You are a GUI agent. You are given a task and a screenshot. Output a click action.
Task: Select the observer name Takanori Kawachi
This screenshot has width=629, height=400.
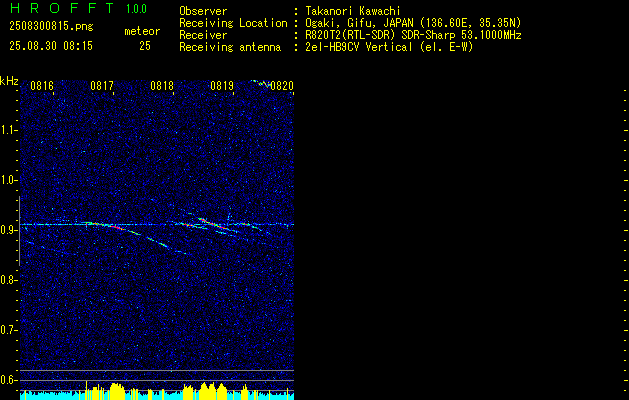click(353, 11)
